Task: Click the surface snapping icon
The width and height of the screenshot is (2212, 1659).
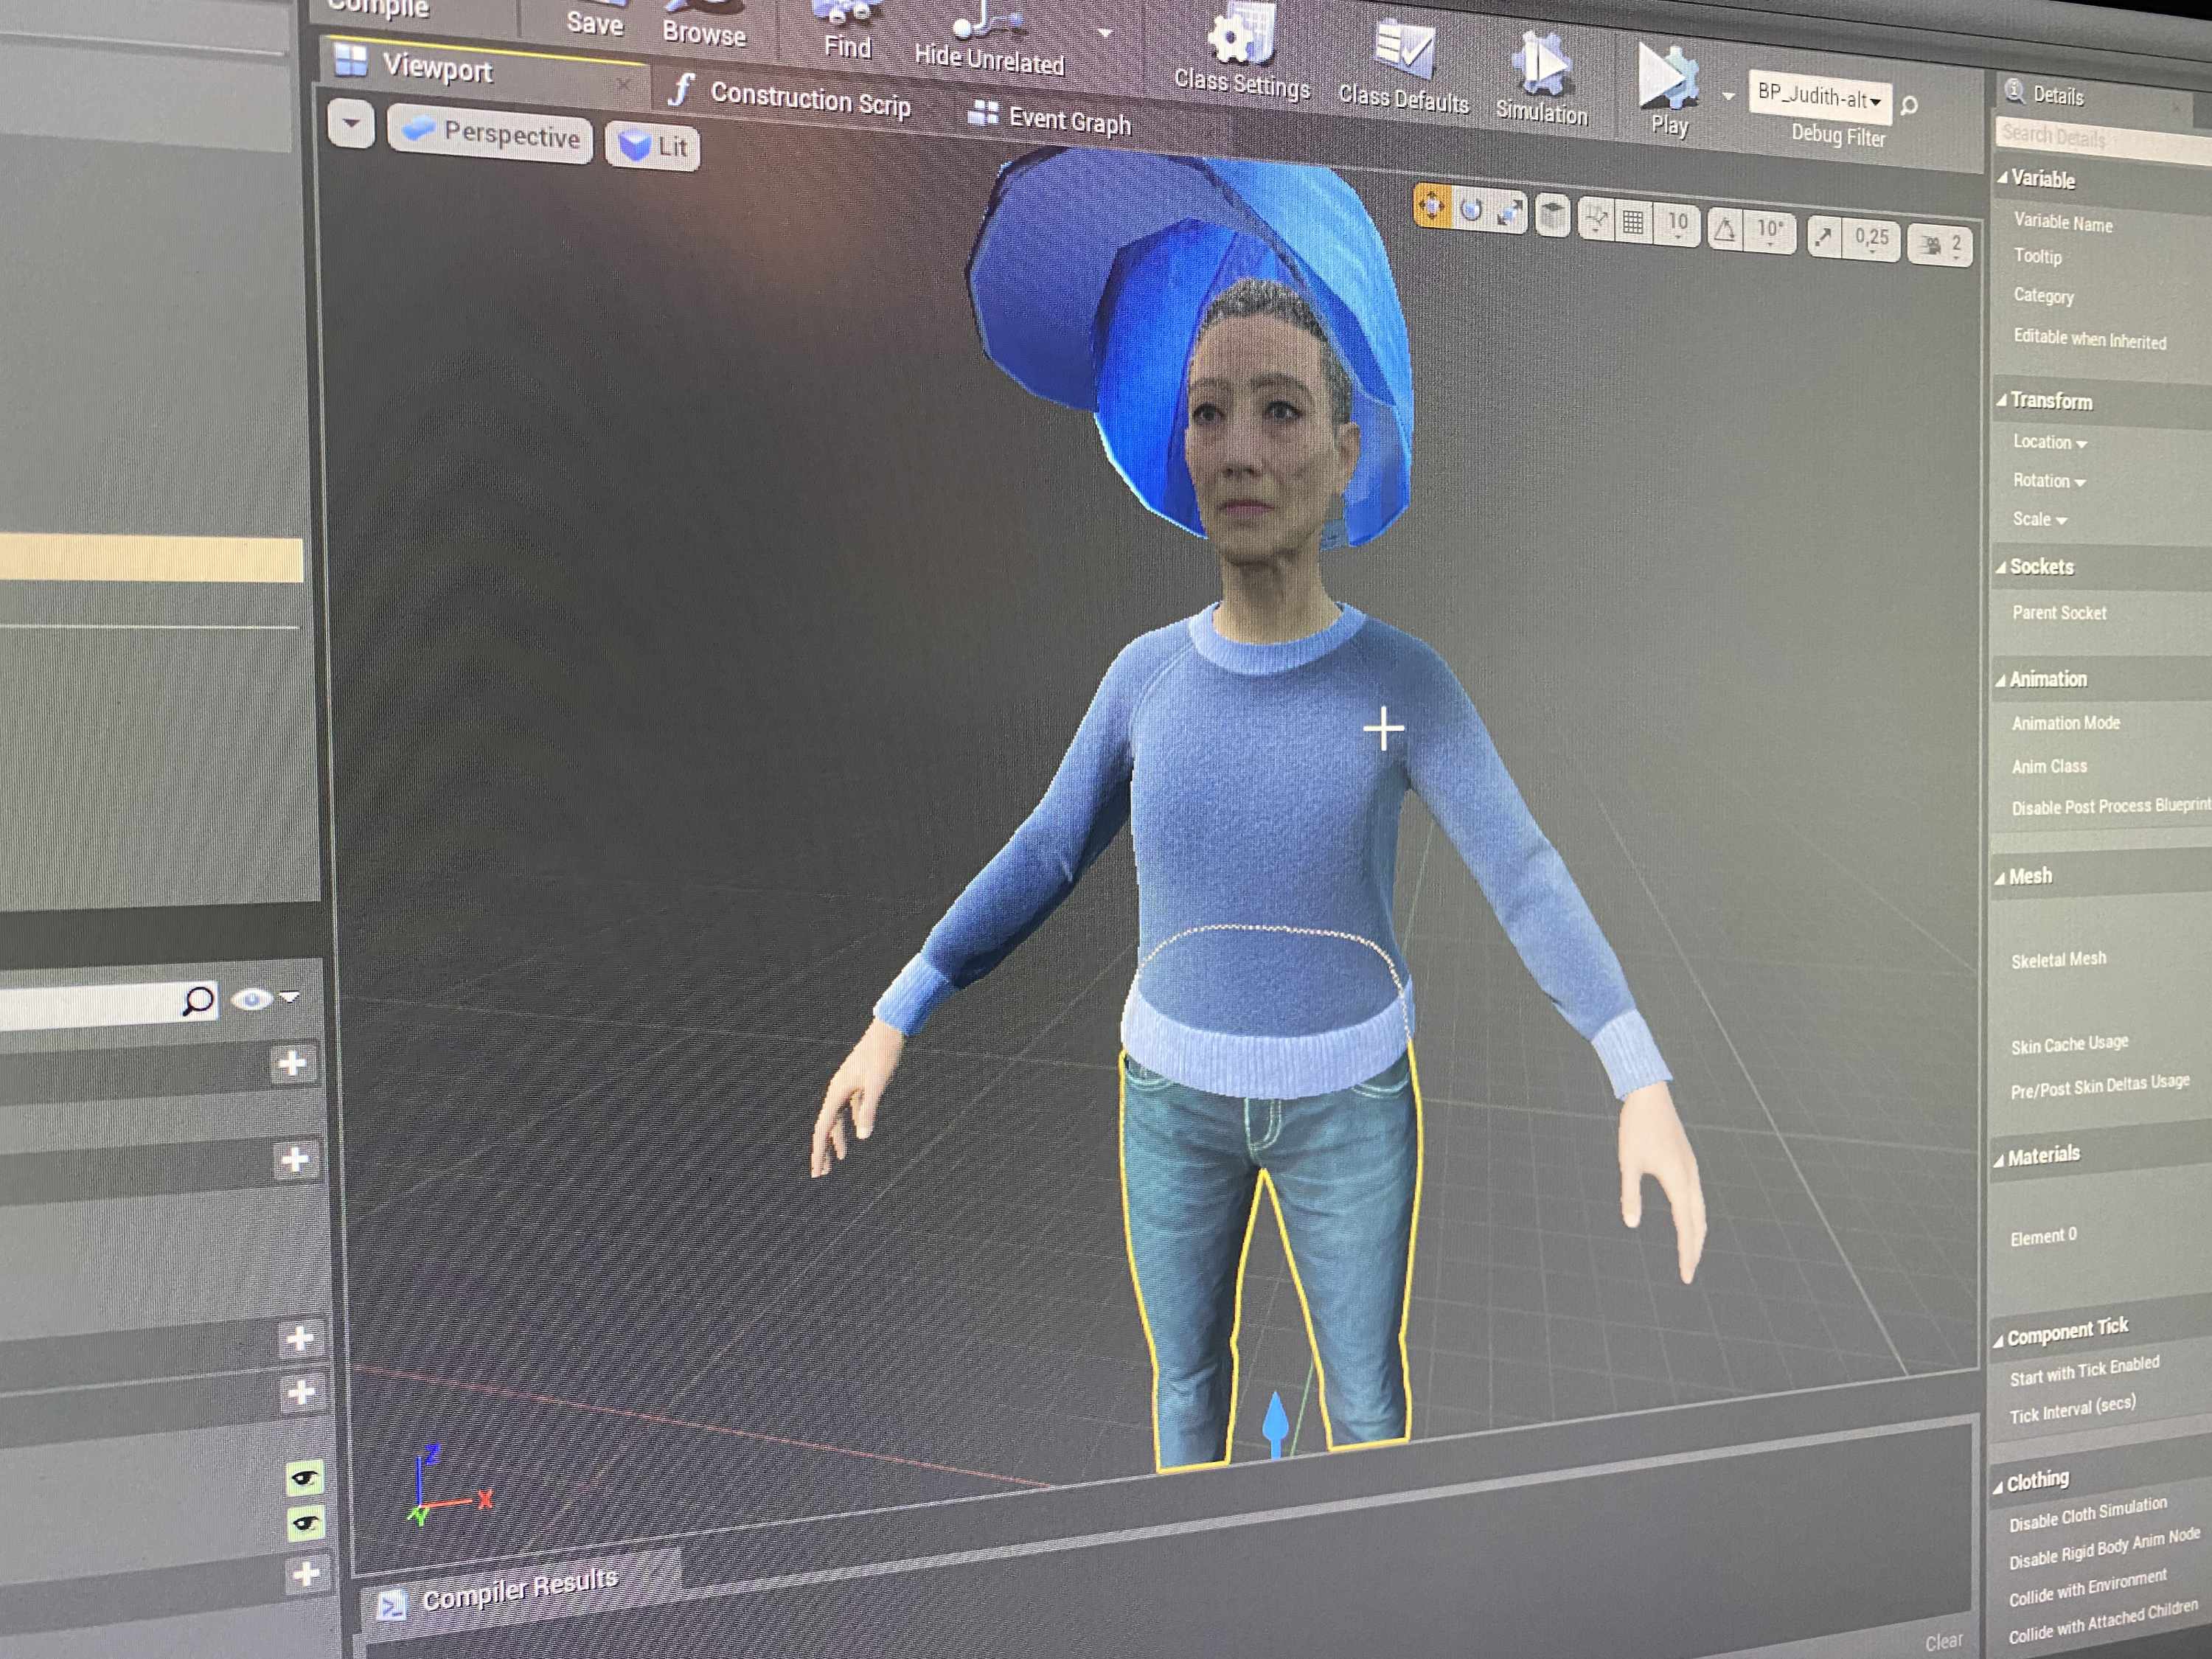Action: click(1596, 219)
